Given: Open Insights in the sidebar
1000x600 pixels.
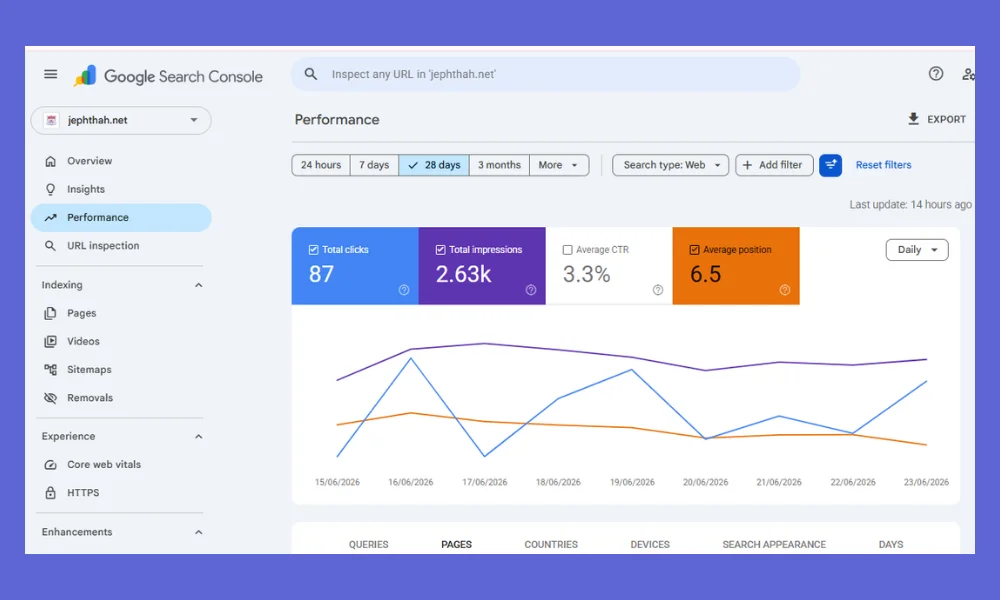Looking at the screenshot, I should click(x=121, y=189).
